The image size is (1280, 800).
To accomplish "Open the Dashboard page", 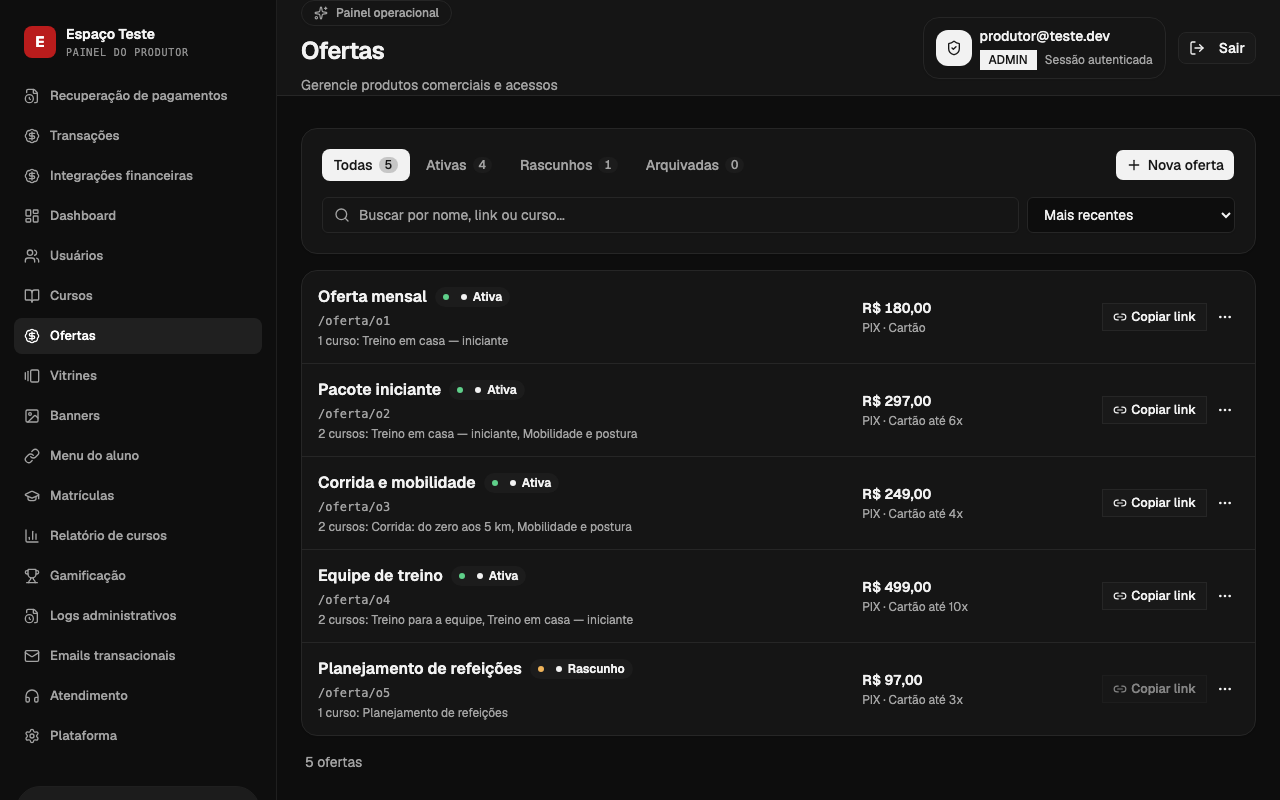I will point(138,216).
